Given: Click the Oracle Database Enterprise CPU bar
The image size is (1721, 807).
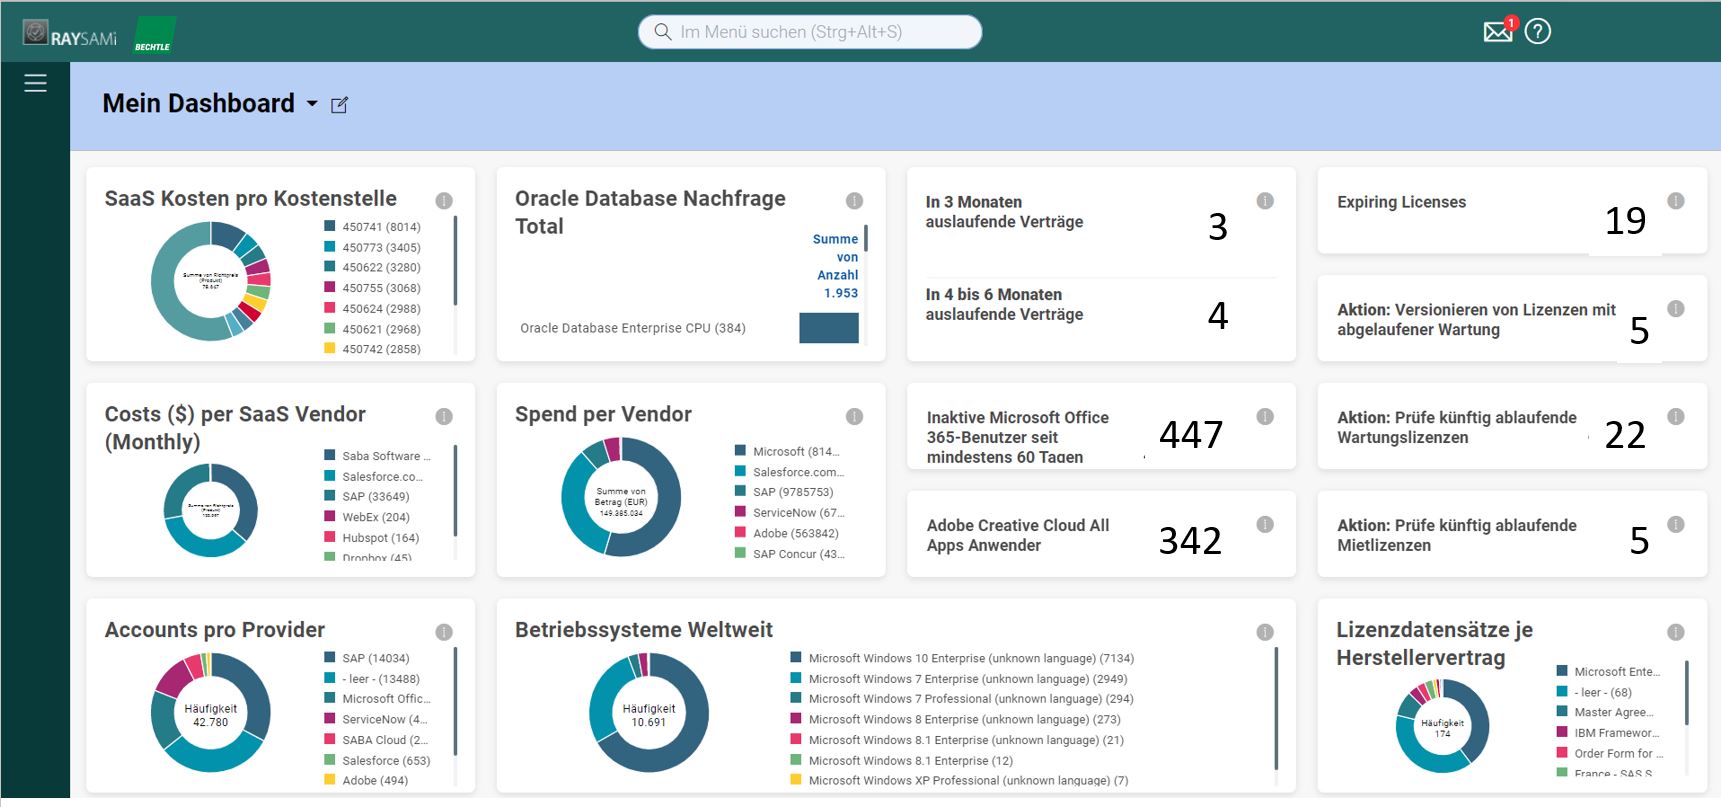Looking at the screenshot, I should tap(828, 328).
